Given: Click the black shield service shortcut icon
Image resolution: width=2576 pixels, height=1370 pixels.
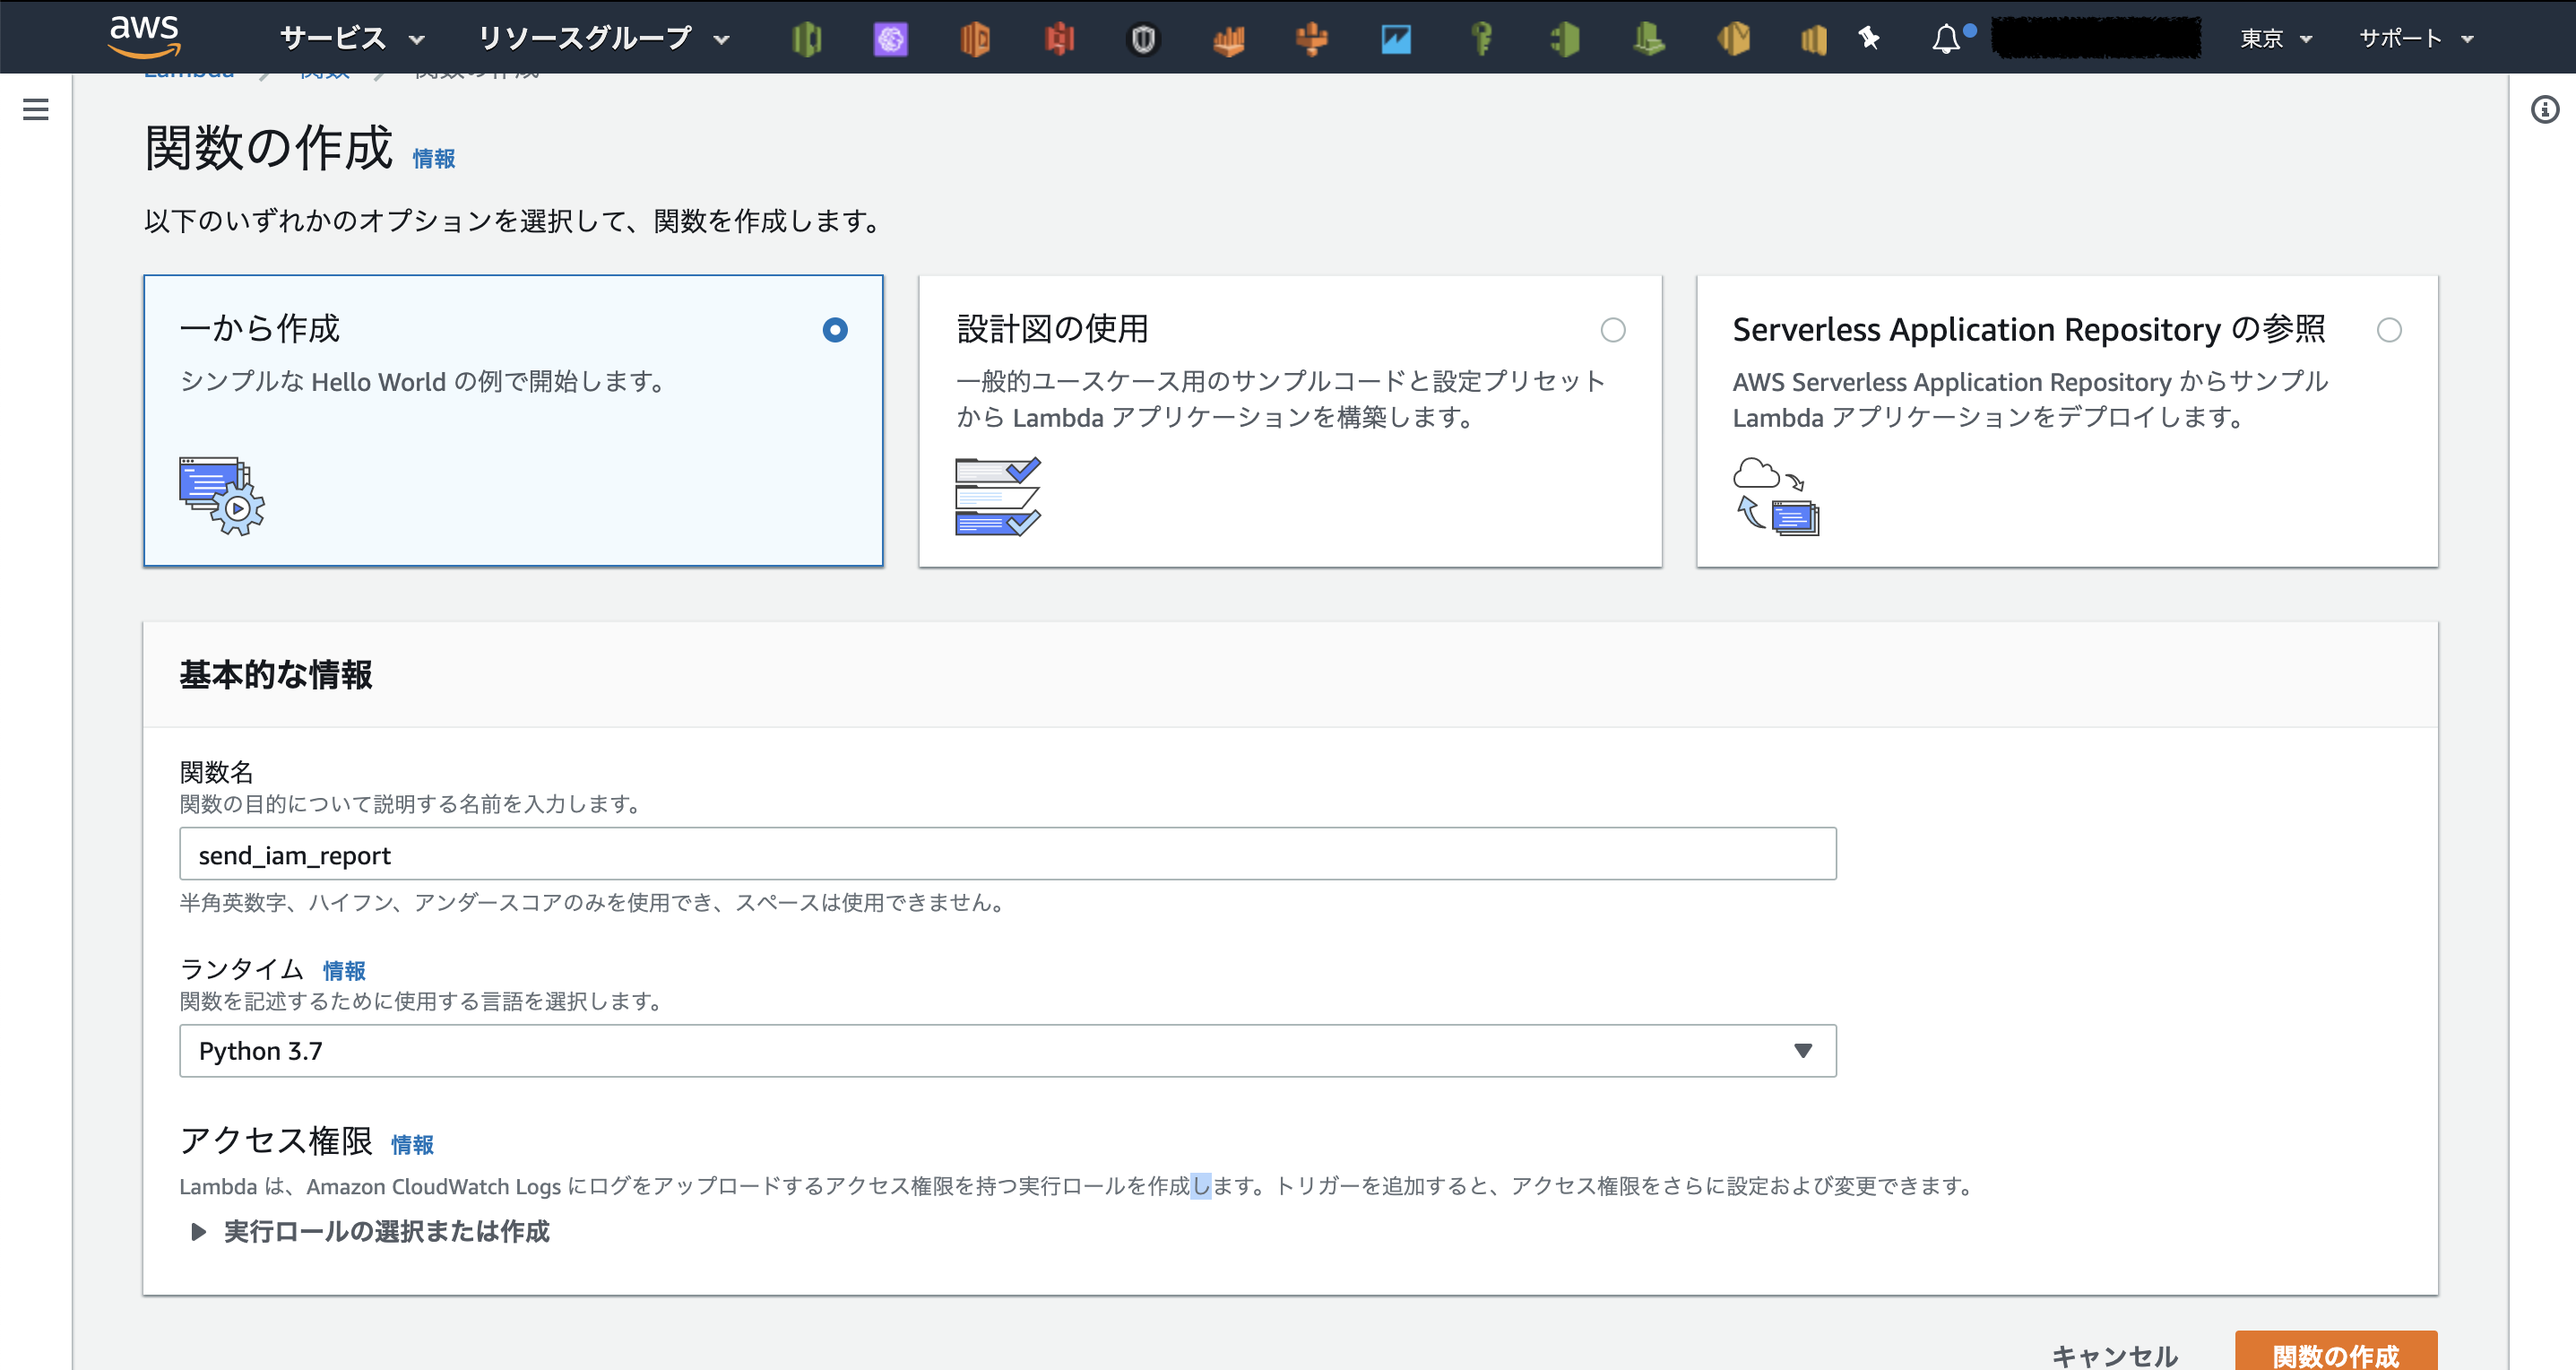Looking at the screenshot, I should click(1143, 37).
